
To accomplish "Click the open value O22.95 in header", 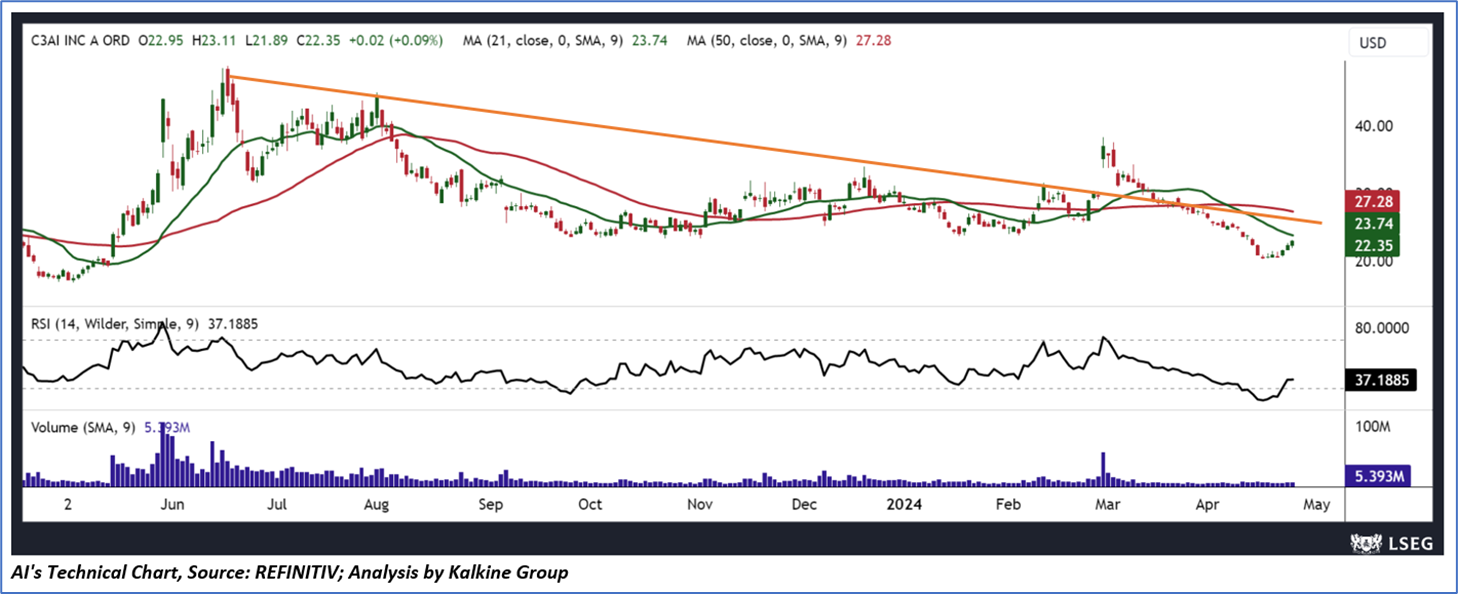I will click(163, 41).
